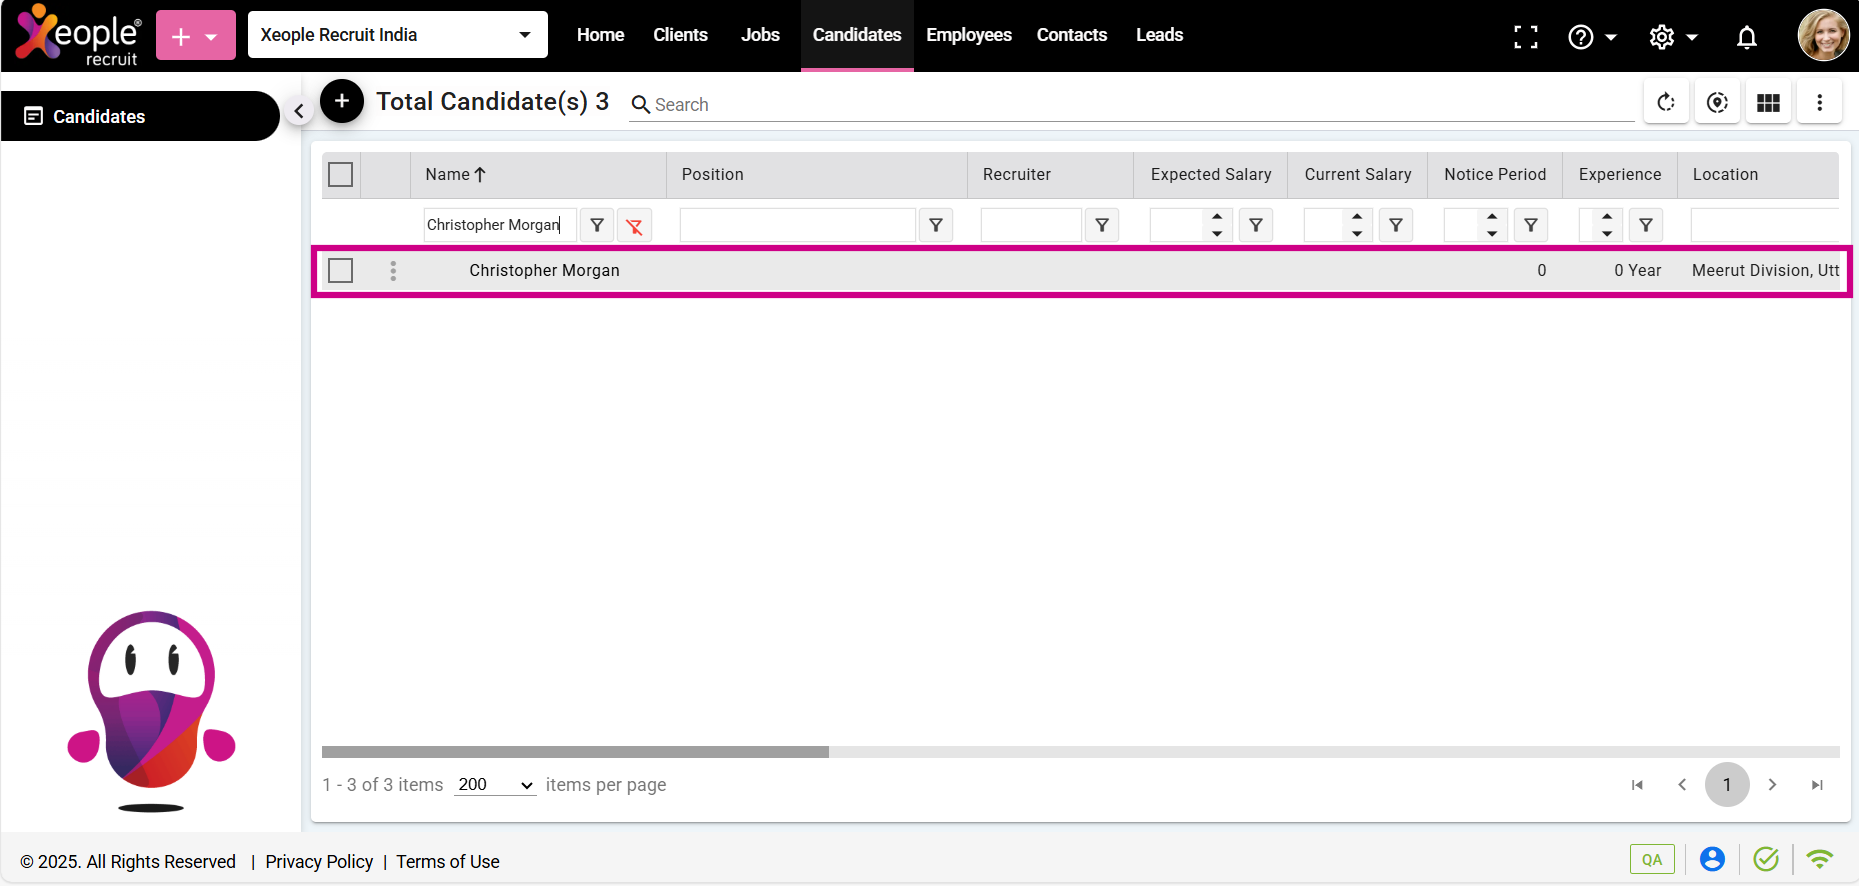Click the horizontal scrollbar under the table
The height and width of the screenshot is (886, 1859).
click(576, 752)
